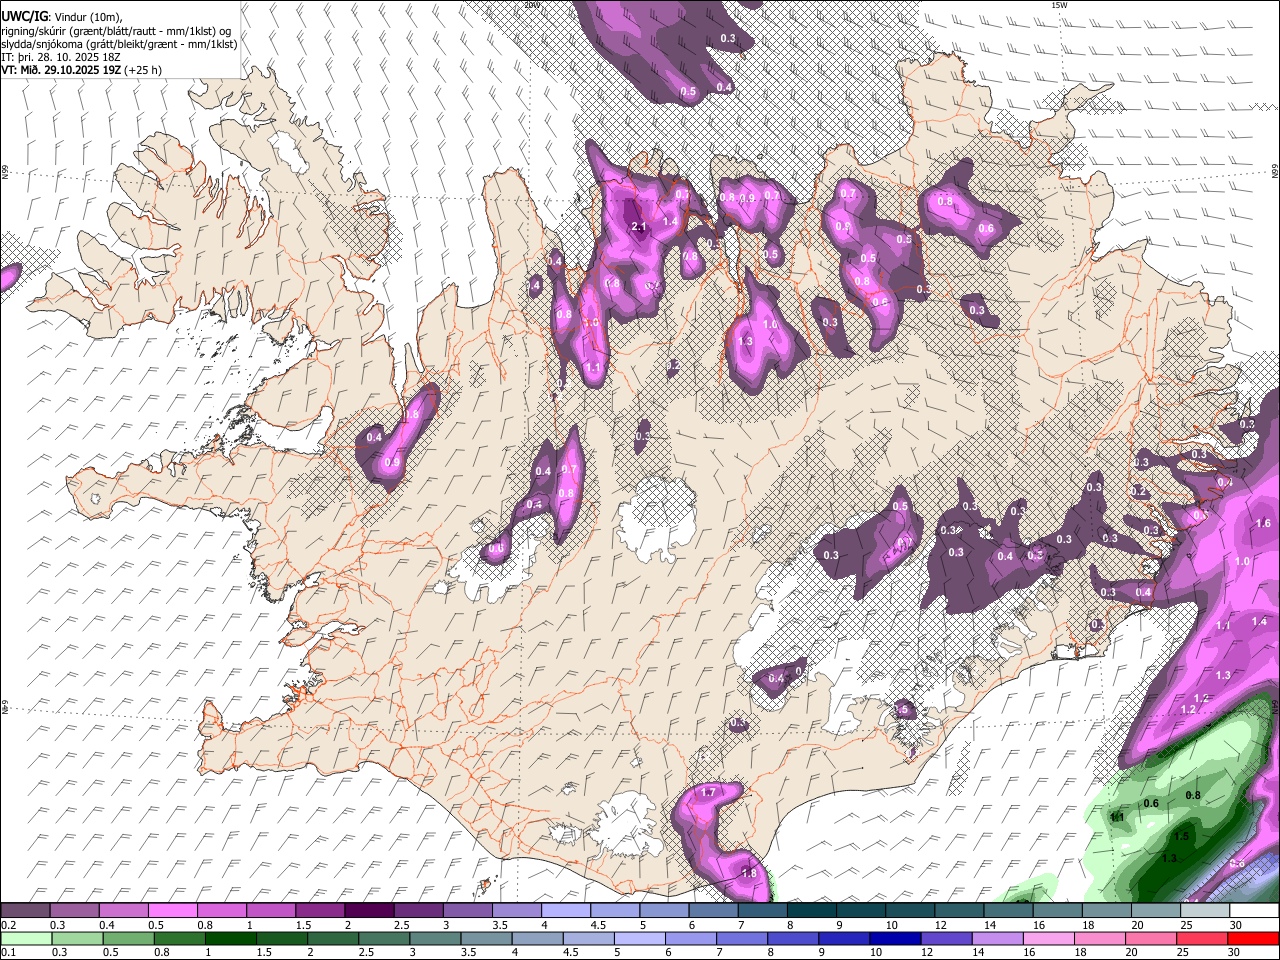Select the 10 deep navy swatch, bottom legend row
The image size is (1280, 960).
pos(895,938)
